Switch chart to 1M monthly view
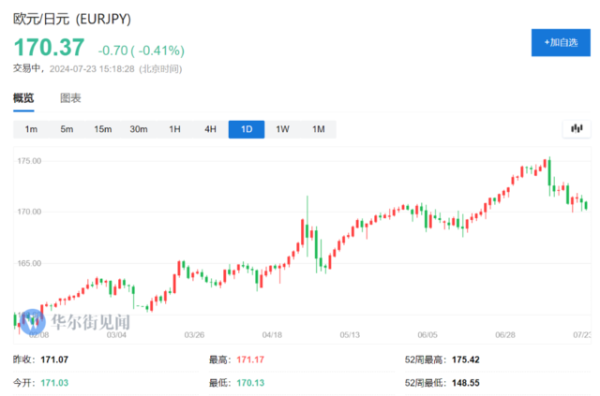 [x=318, y=129]
